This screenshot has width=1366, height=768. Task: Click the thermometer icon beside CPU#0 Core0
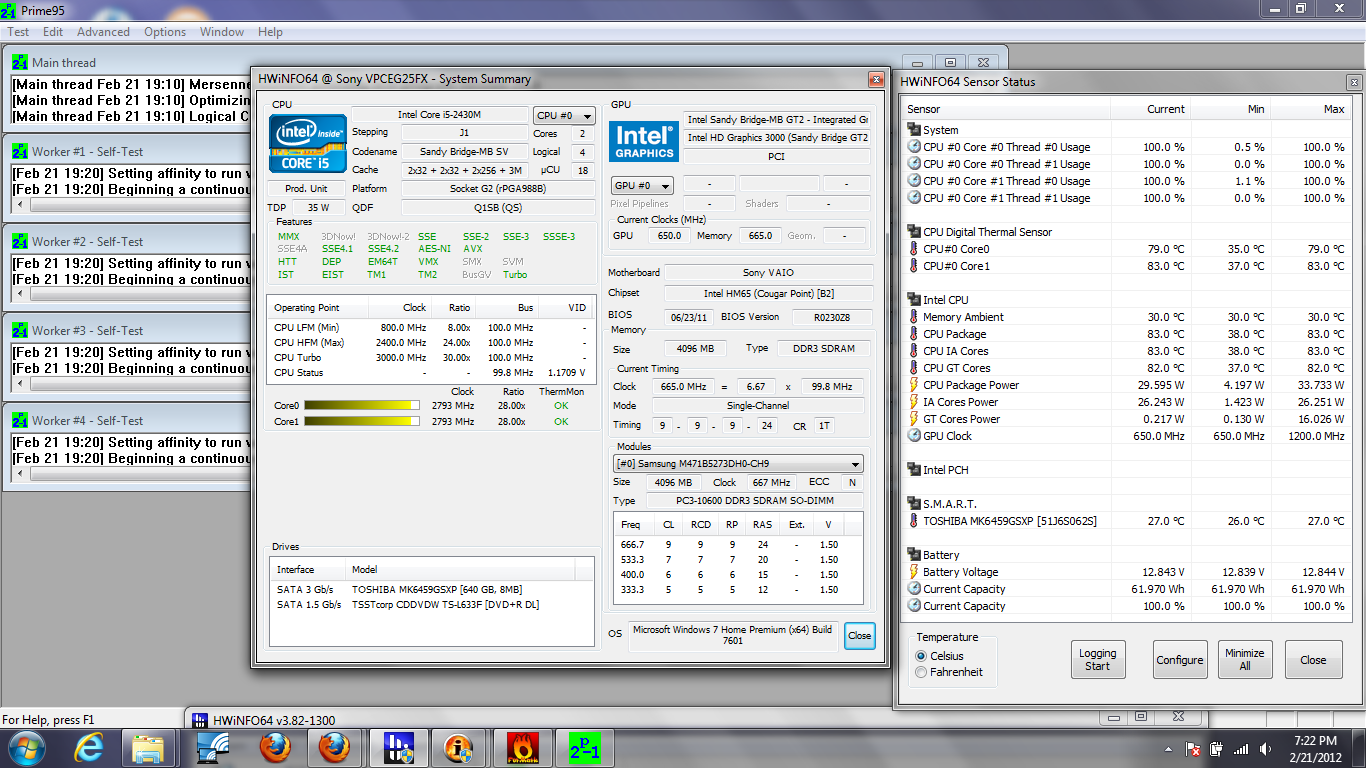(914, 249)
